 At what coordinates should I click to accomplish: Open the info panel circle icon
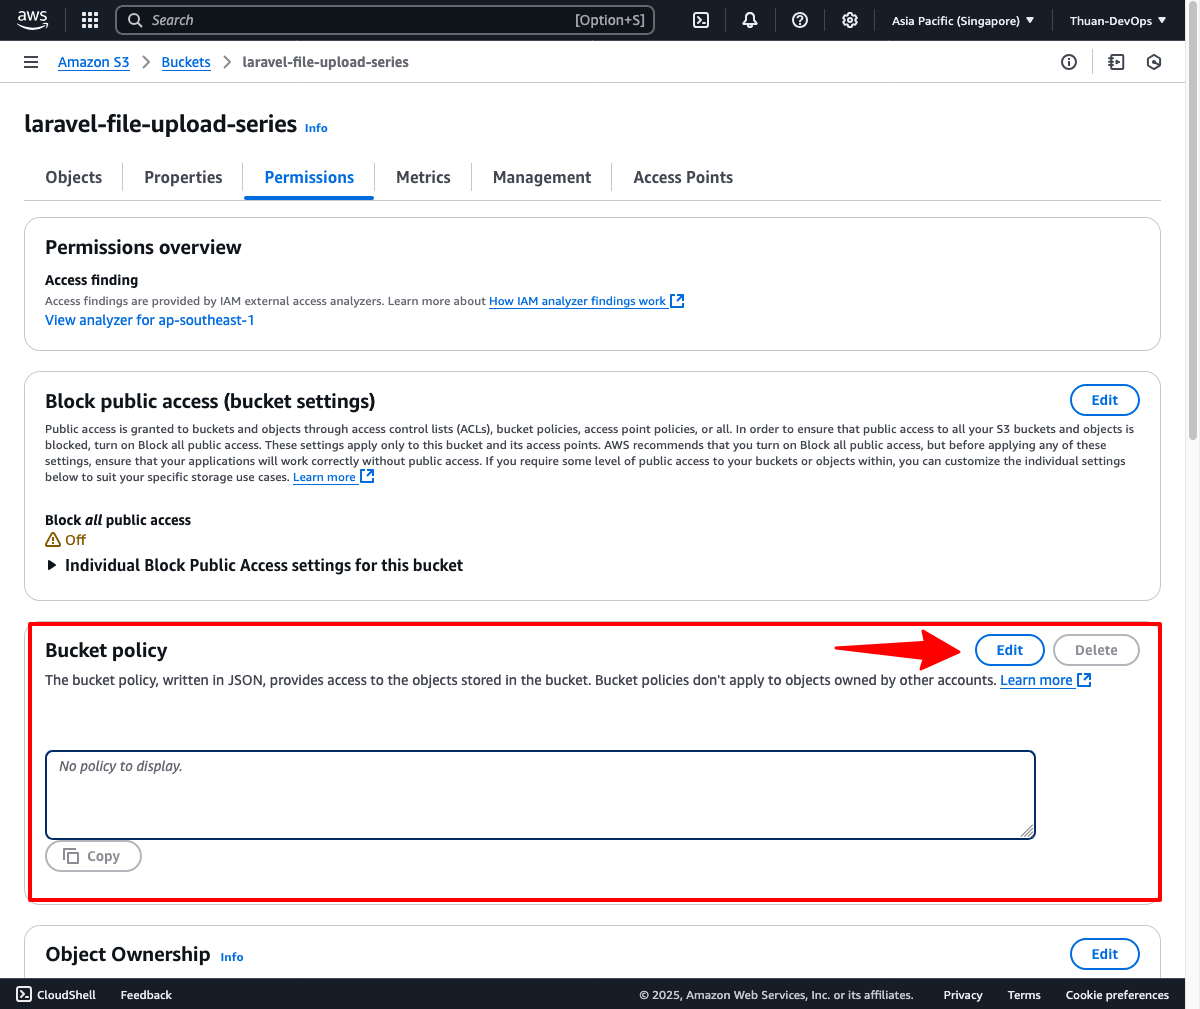(1069, 62)
